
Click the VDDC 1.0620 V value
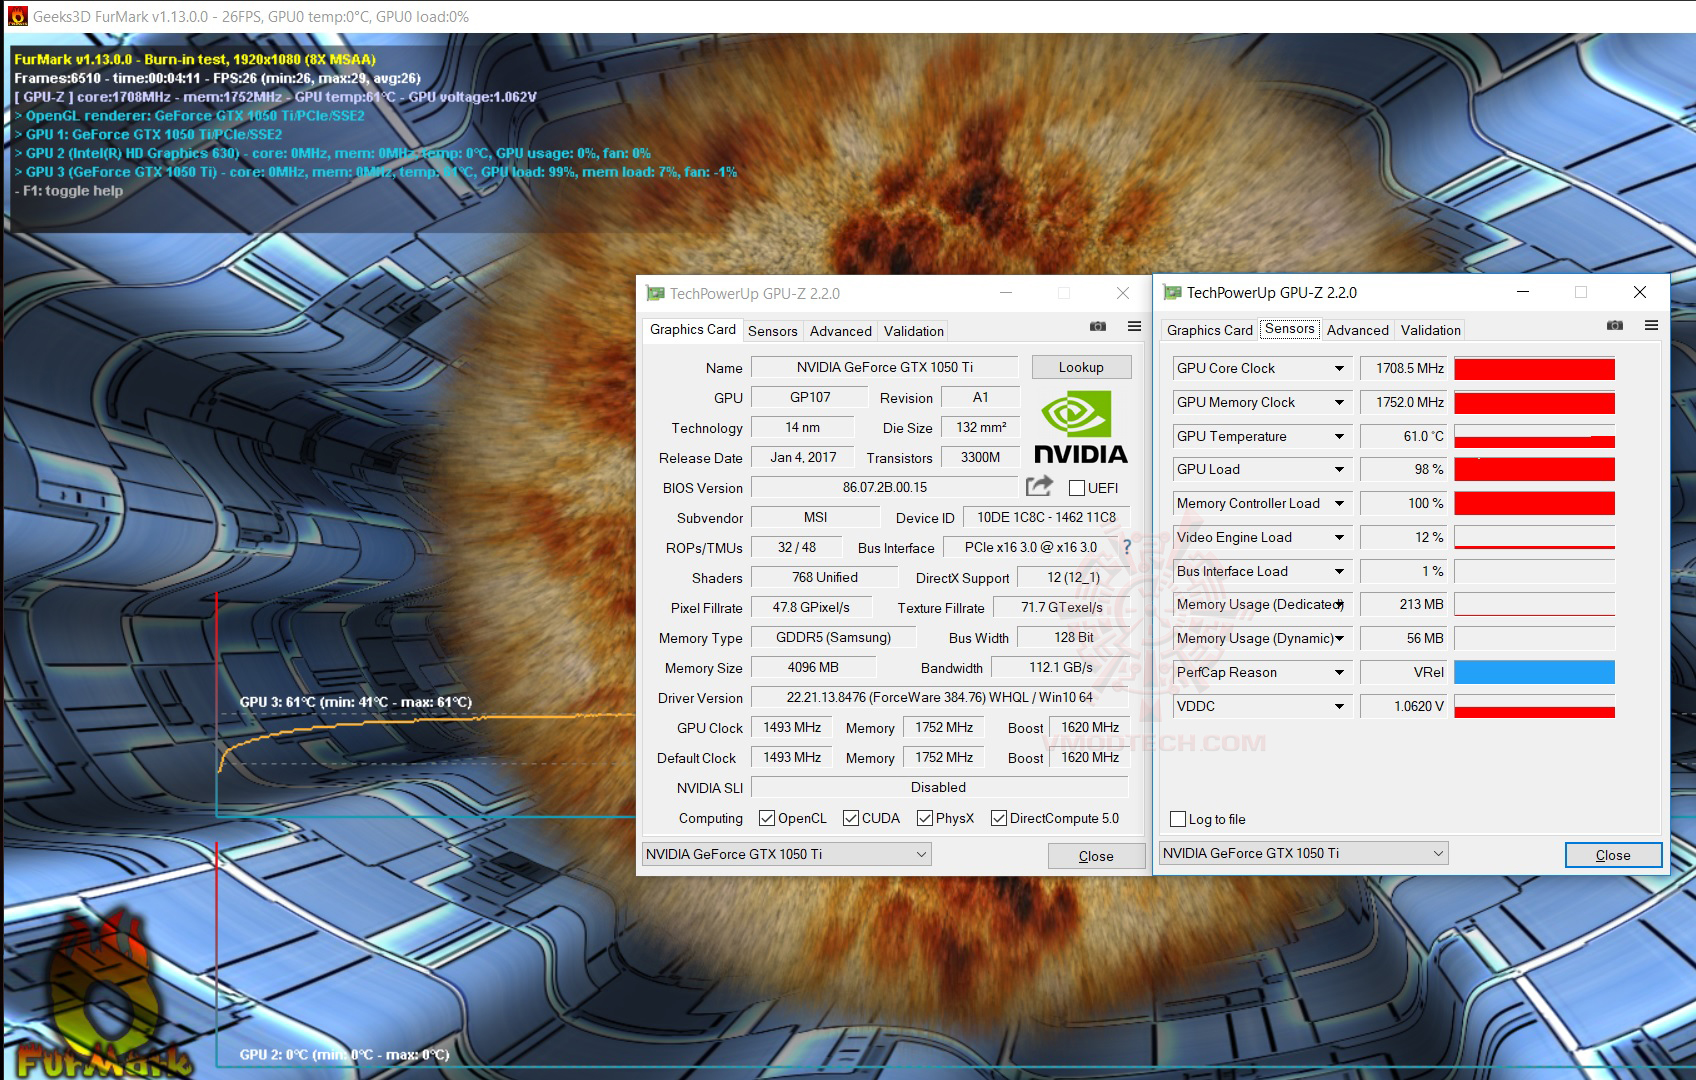click(1403, 706)
